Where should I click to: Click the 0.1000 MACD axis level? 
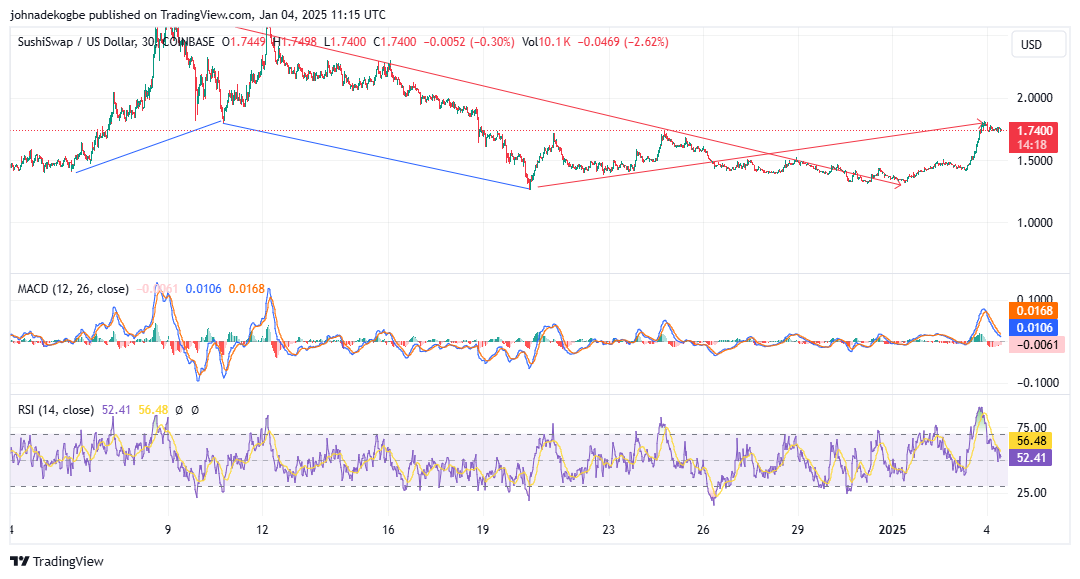click(1035, 300)
